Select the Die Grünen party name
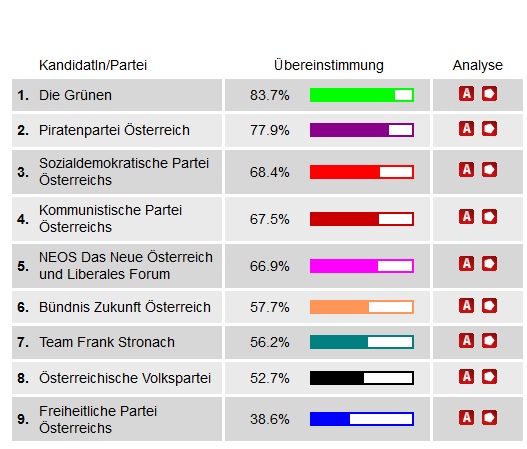The image size is (527, 449). (x=75, y=95)
